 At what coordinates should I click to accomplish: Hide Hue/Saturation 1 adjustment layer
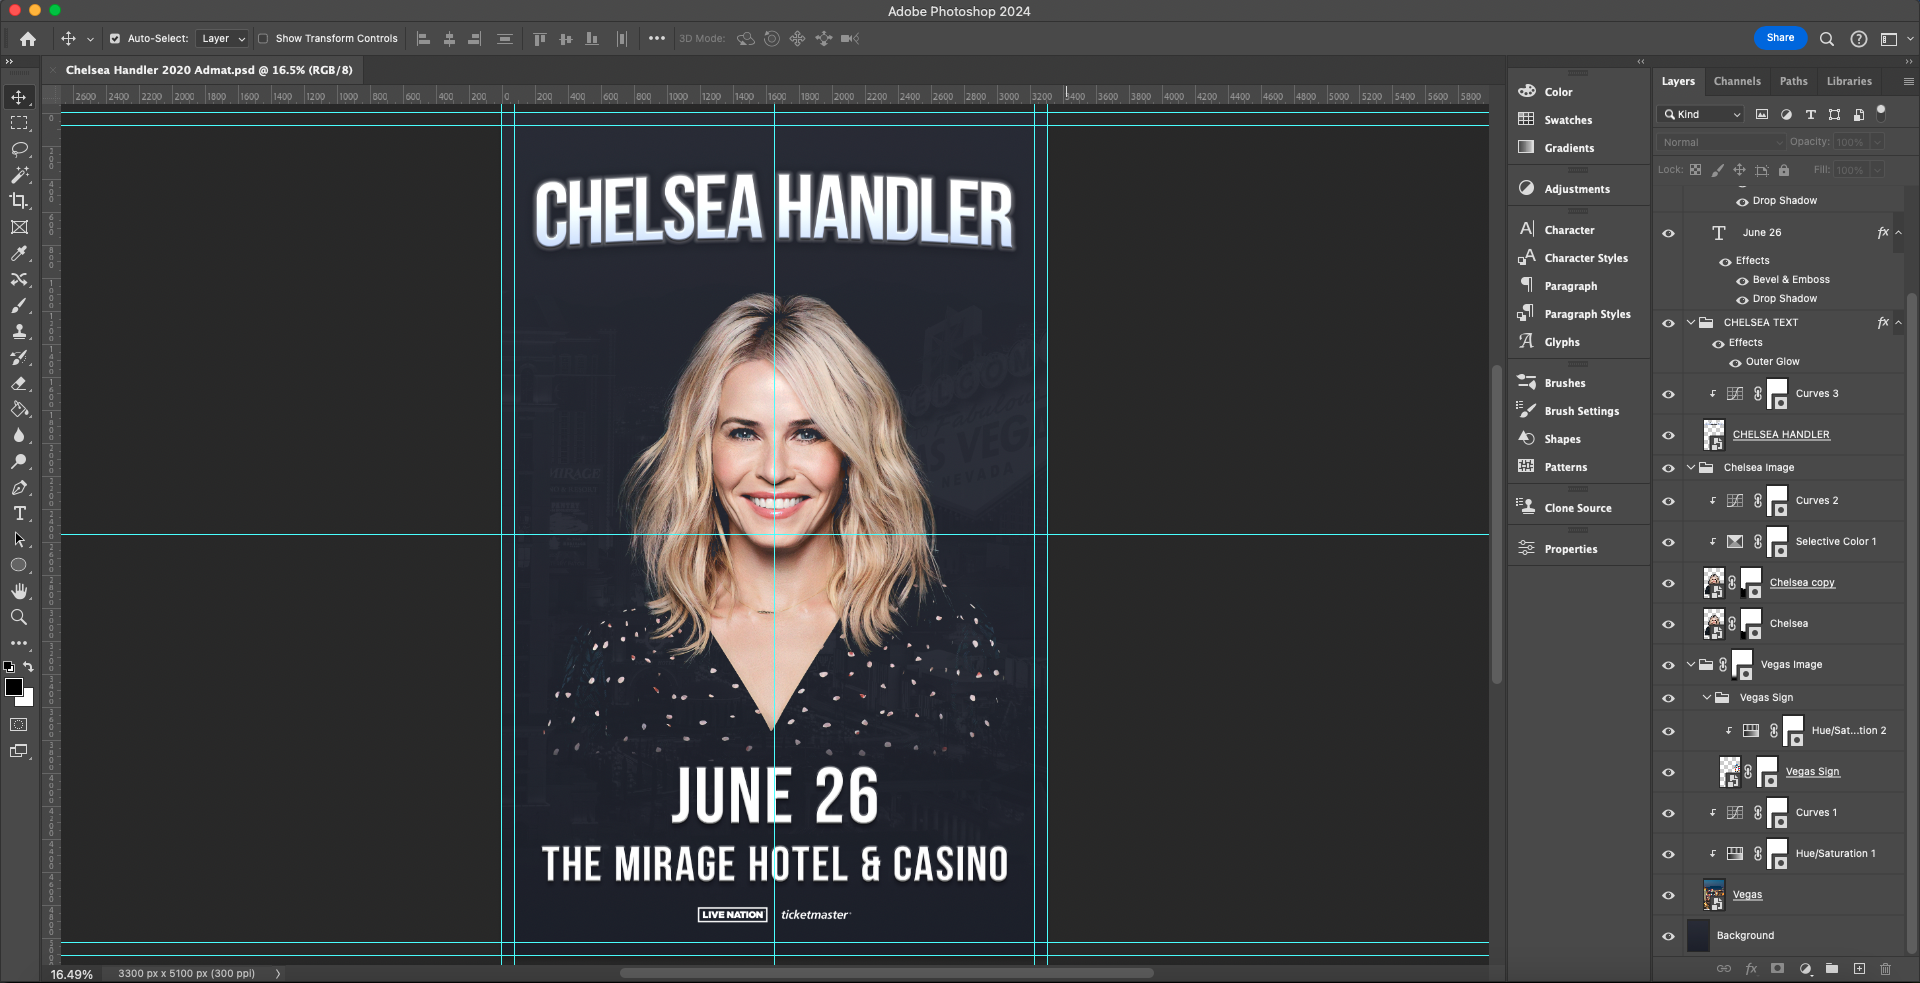pos(1668,854)
